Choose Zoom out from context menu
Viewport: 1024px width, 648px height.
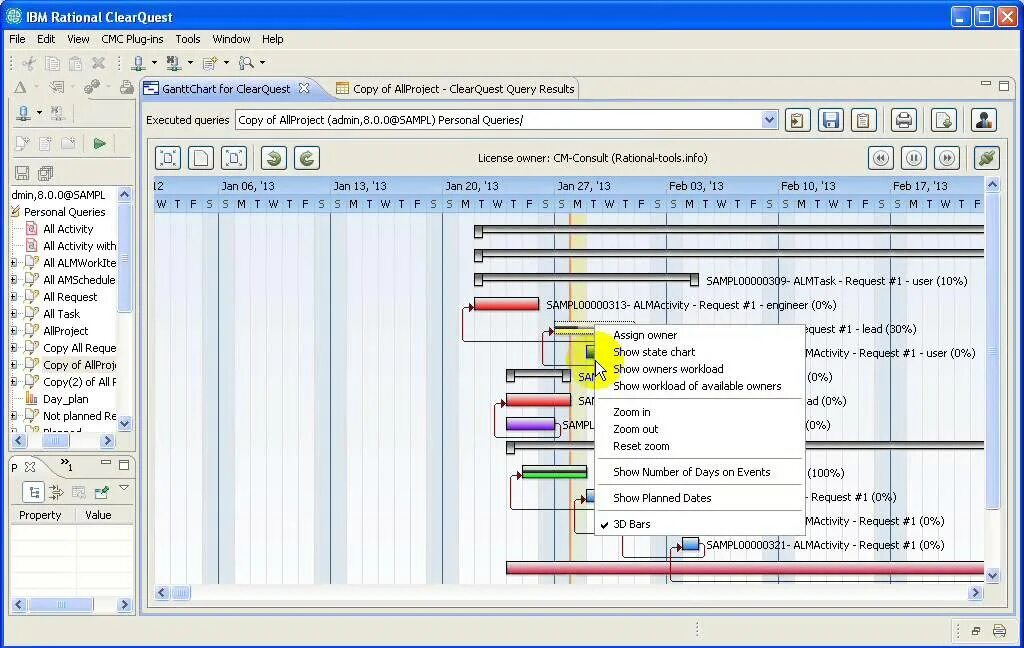699,429
